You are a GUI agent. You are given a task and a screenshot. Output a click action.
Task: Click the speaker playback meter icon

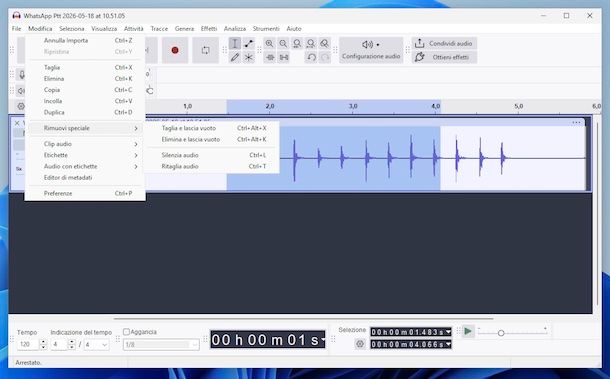click(x=21, y=91)
